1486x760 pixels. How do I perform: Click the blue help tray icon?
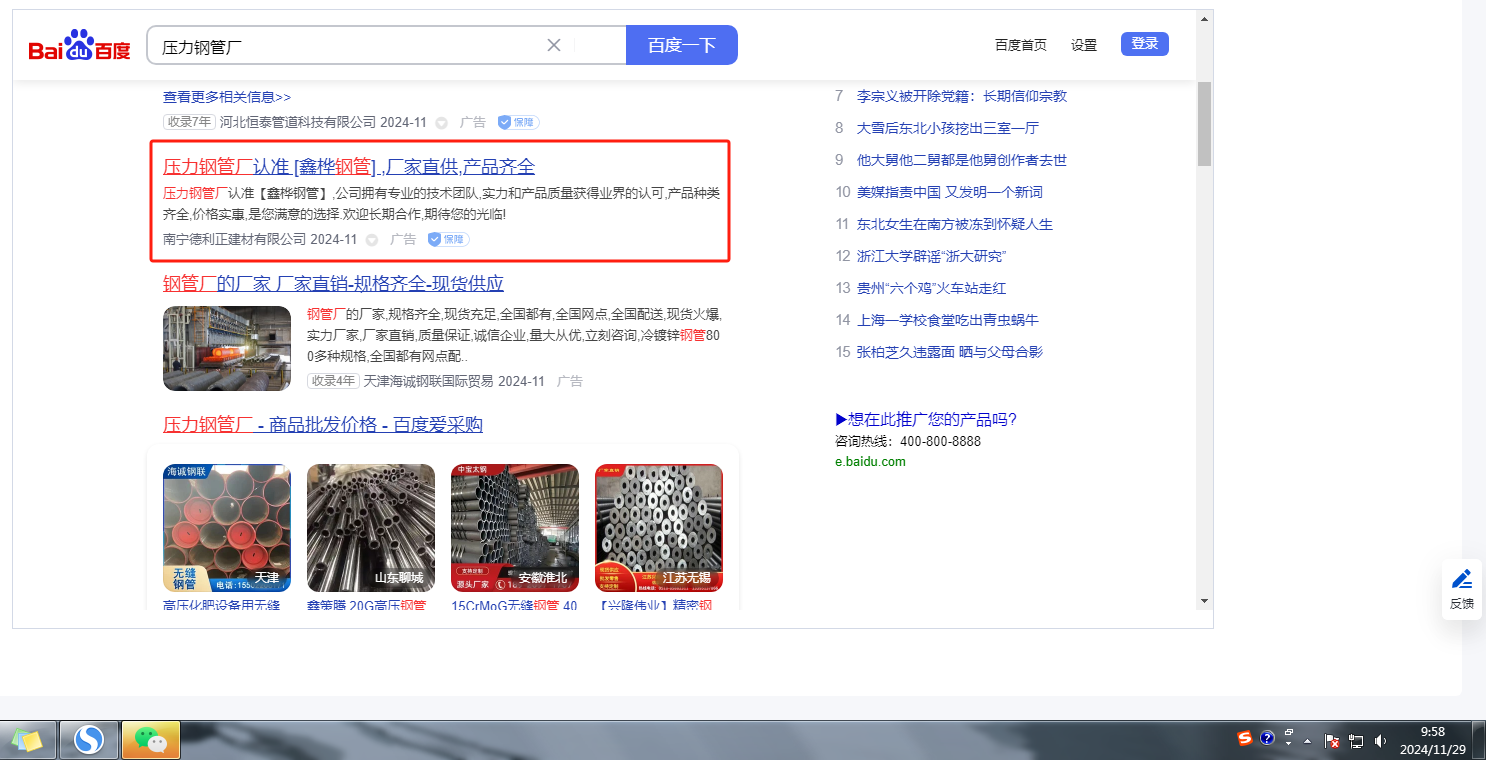[x=1267, y=739]
